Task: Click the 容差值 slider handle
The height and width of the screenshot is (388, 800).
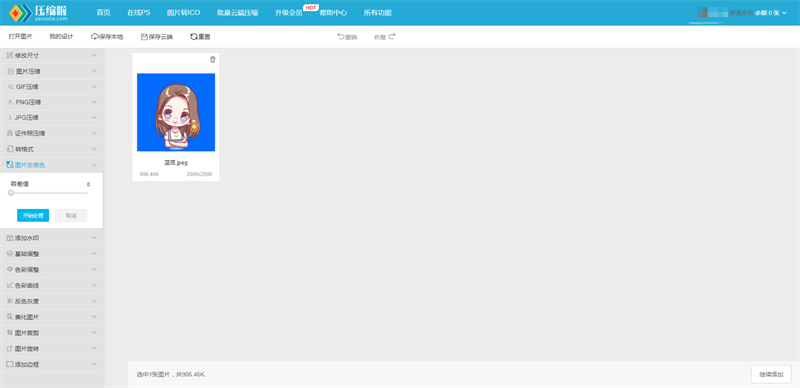Action: (11, 193)
